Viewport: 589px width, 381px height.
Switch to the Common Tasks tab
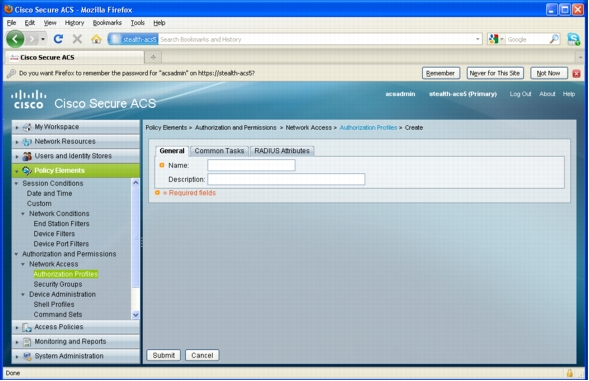click(x=219, y=151)
